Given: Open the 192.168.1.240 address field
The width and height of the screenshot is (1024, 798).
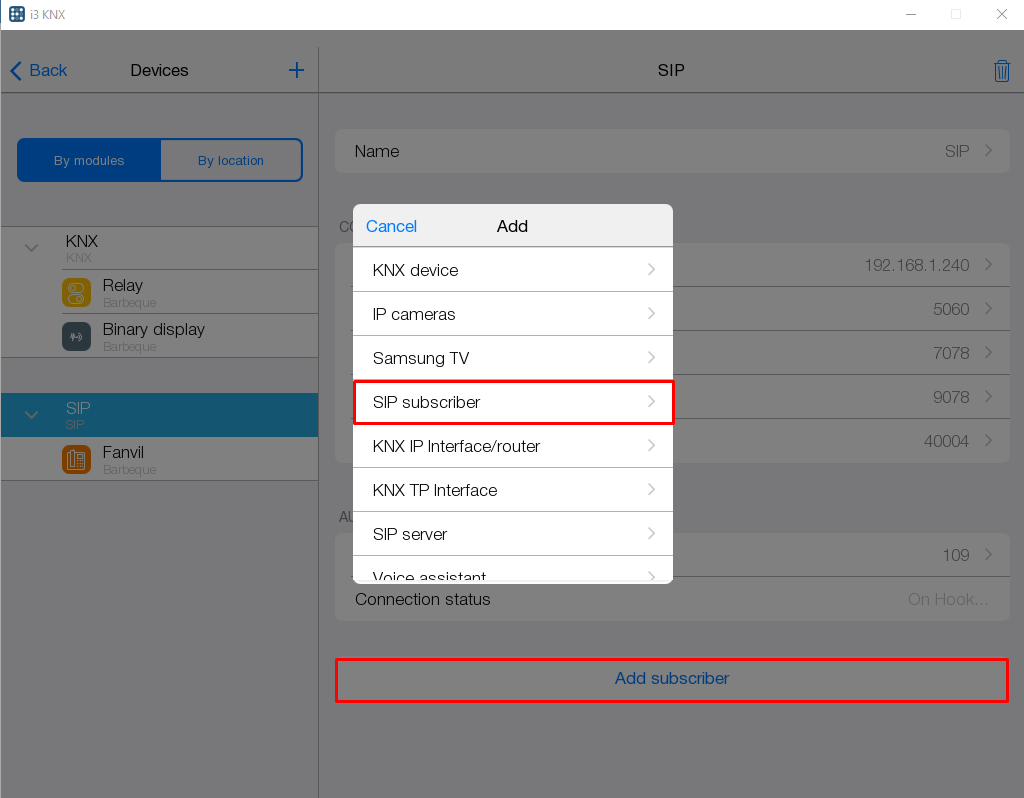Looking at the screenshot, I should coord(916,265).
